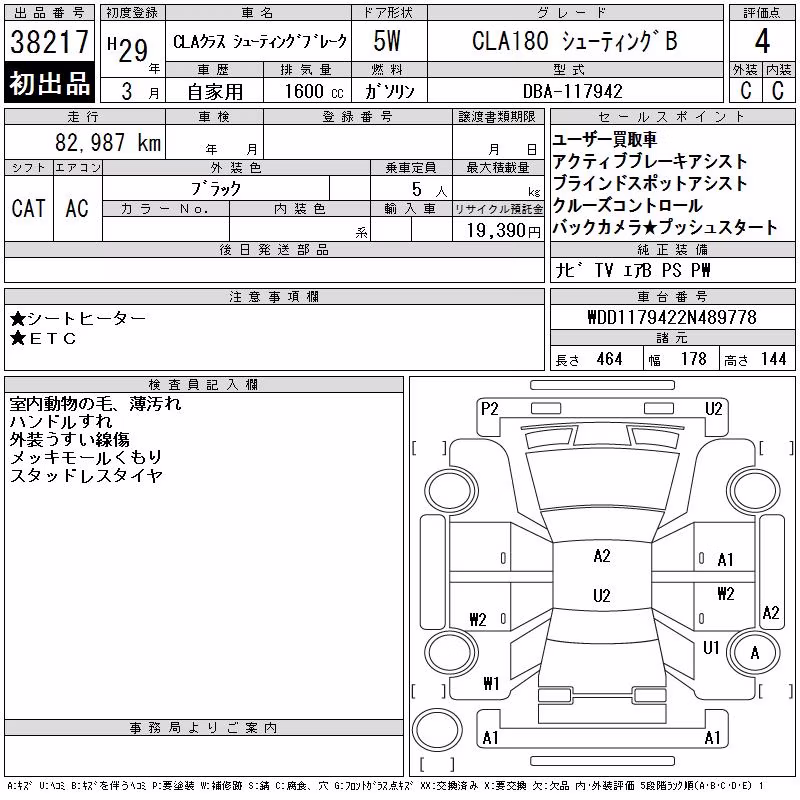This screenshot has height=800, width=800.
Task: Select the ★ETC note
Action: click(x=43, y=338)
